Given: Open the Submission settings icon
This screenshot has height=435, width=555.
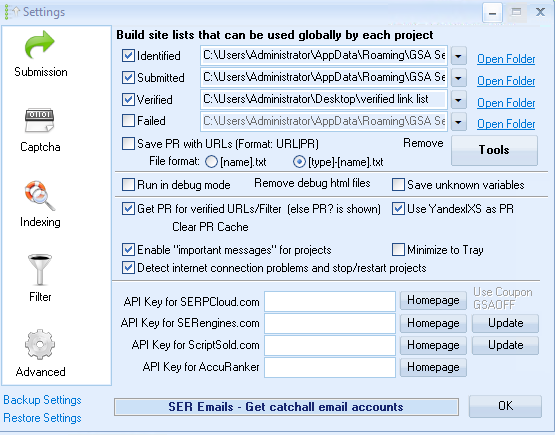Looking at the screenshot, I should 40,45.
